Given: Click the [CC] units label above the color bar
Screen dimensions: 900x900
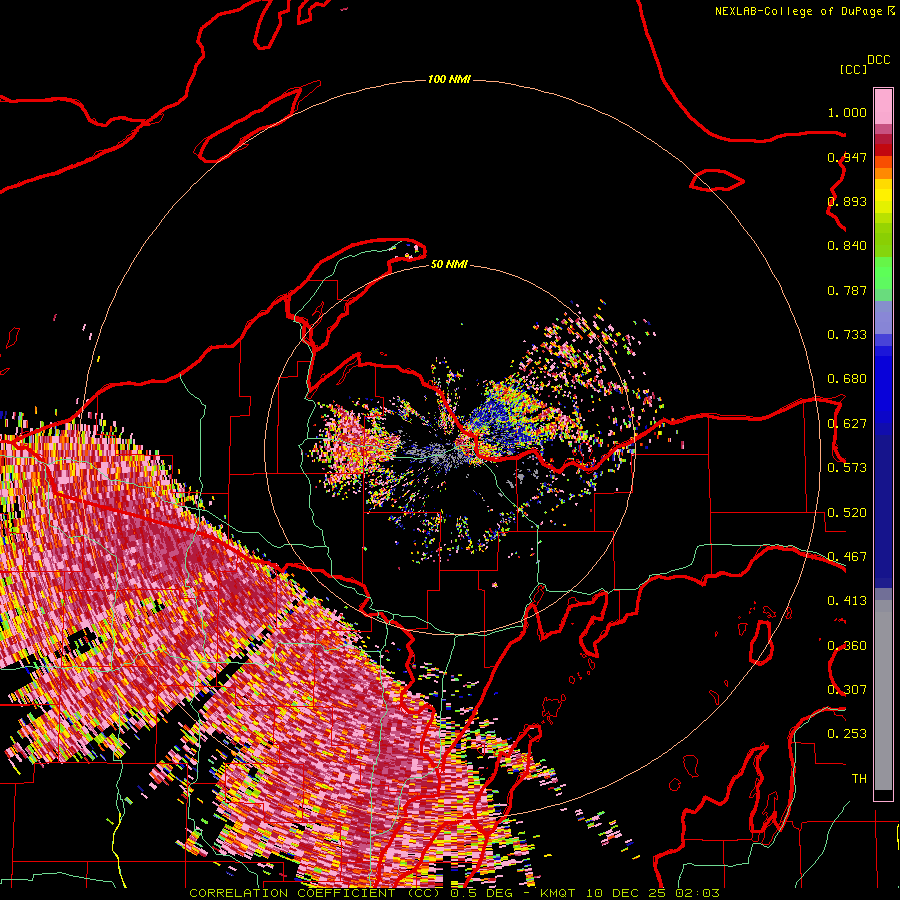Looking at the screenshot, I should click(853, 69).
